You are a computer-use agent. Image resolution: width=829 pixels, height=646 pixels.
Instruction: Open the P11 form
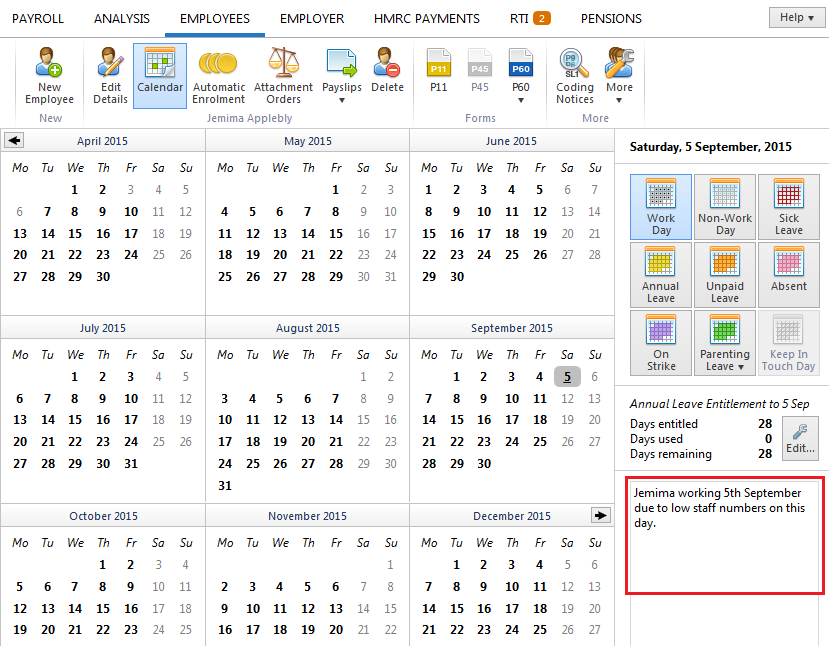tap(438, 70)
